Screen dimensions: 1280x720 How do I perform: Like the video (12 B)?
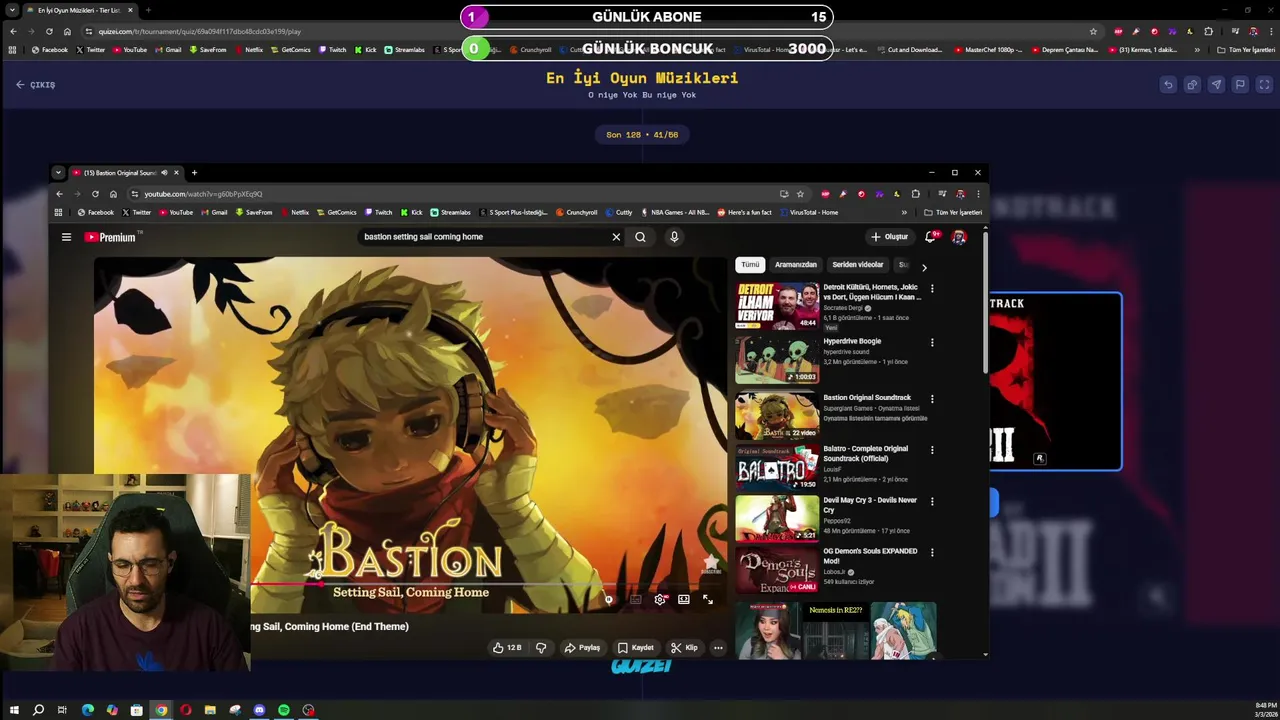click(508, 648)
